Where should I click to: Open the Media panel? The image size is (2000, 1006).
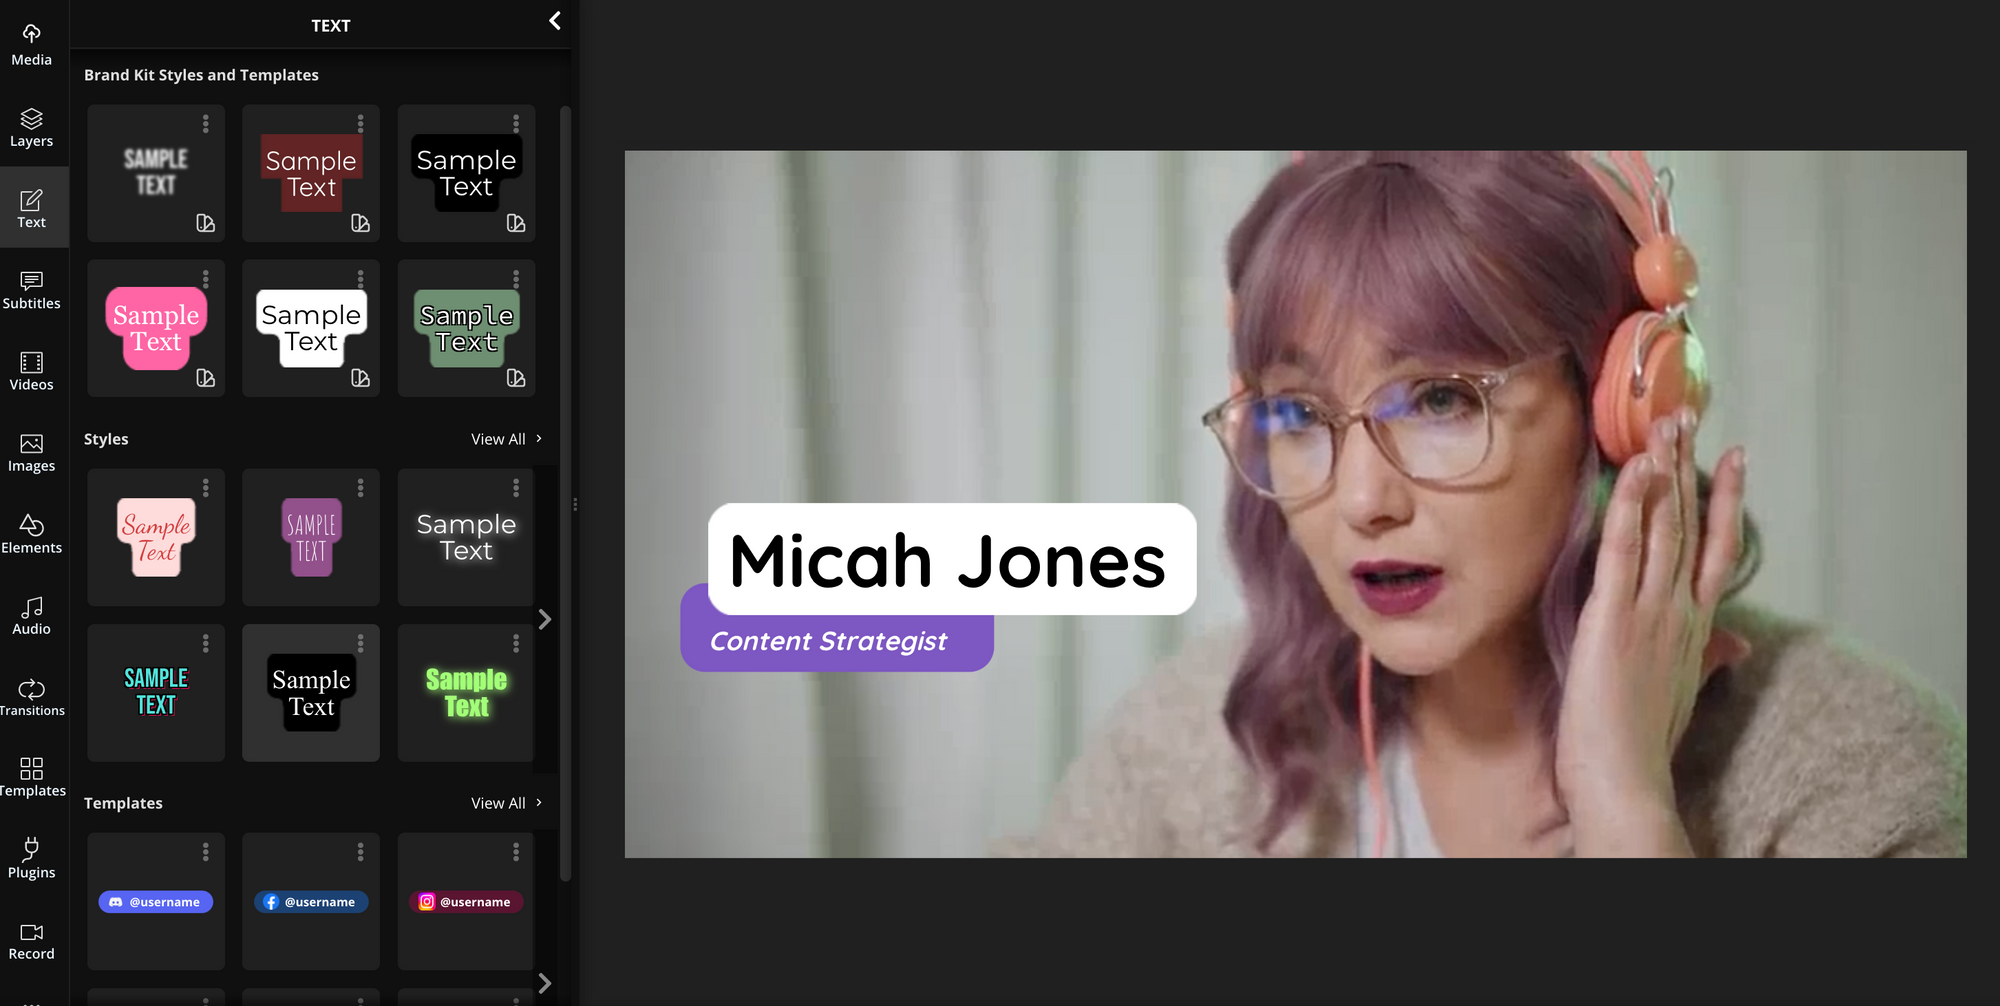click(x=31, y=45)
